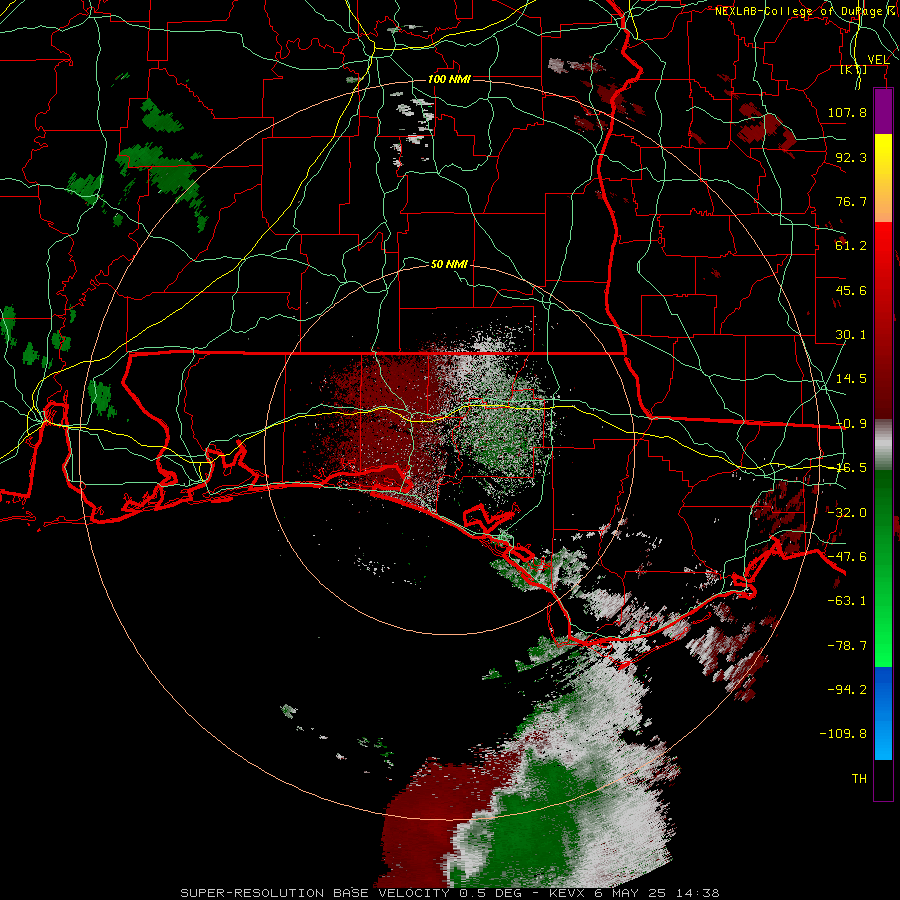Click the [KT] units label
This screenshot has height=900, width=900.
pyautogui.click(x=854, y=69)
